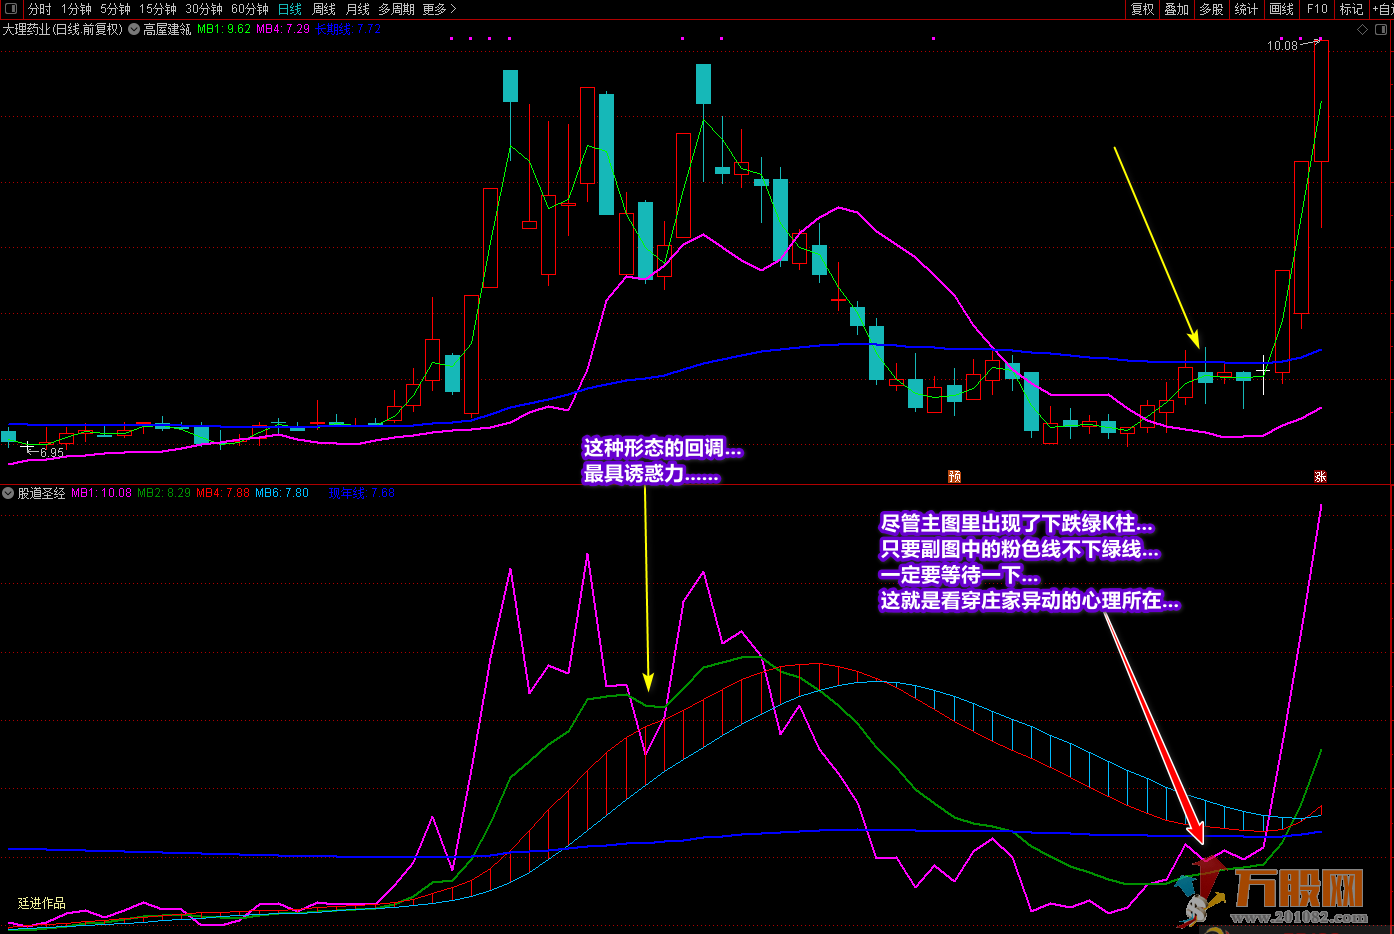
Task: Click the 长期线: 7.72 label
Action: [348, 30]
